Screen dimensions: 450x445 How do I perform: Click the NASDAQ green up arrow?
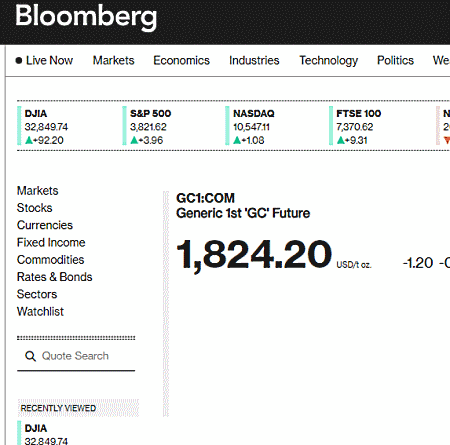(x=237, y=140)
